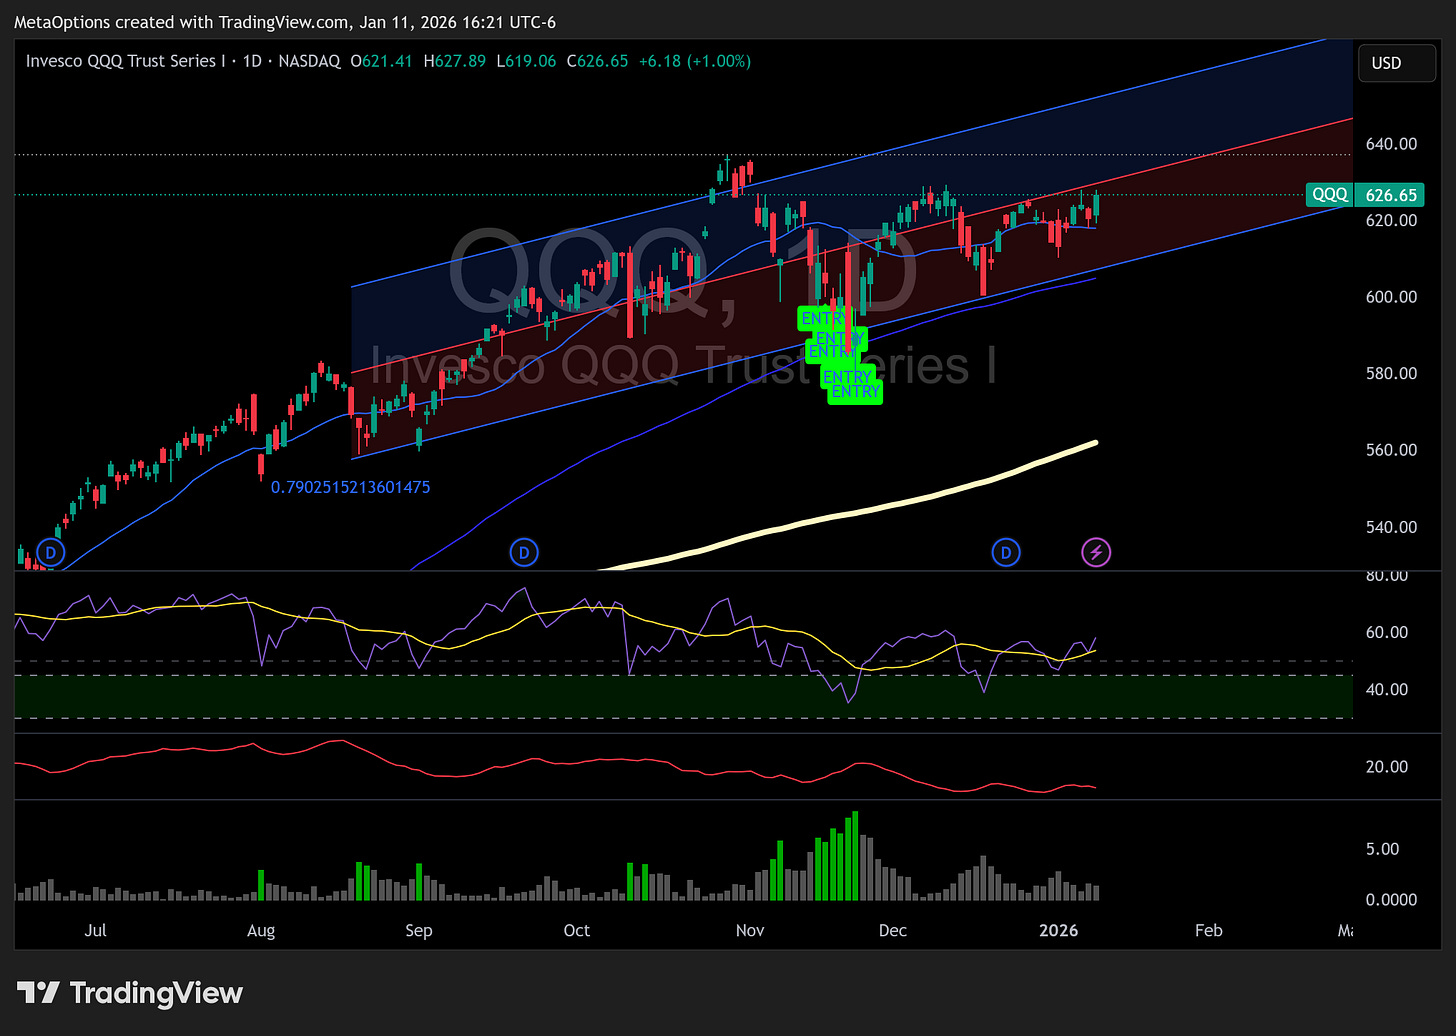Select the topmost green ENTRY marker
The image size is (1456, 1036).
pyautogui.click(x=823, y=318)
